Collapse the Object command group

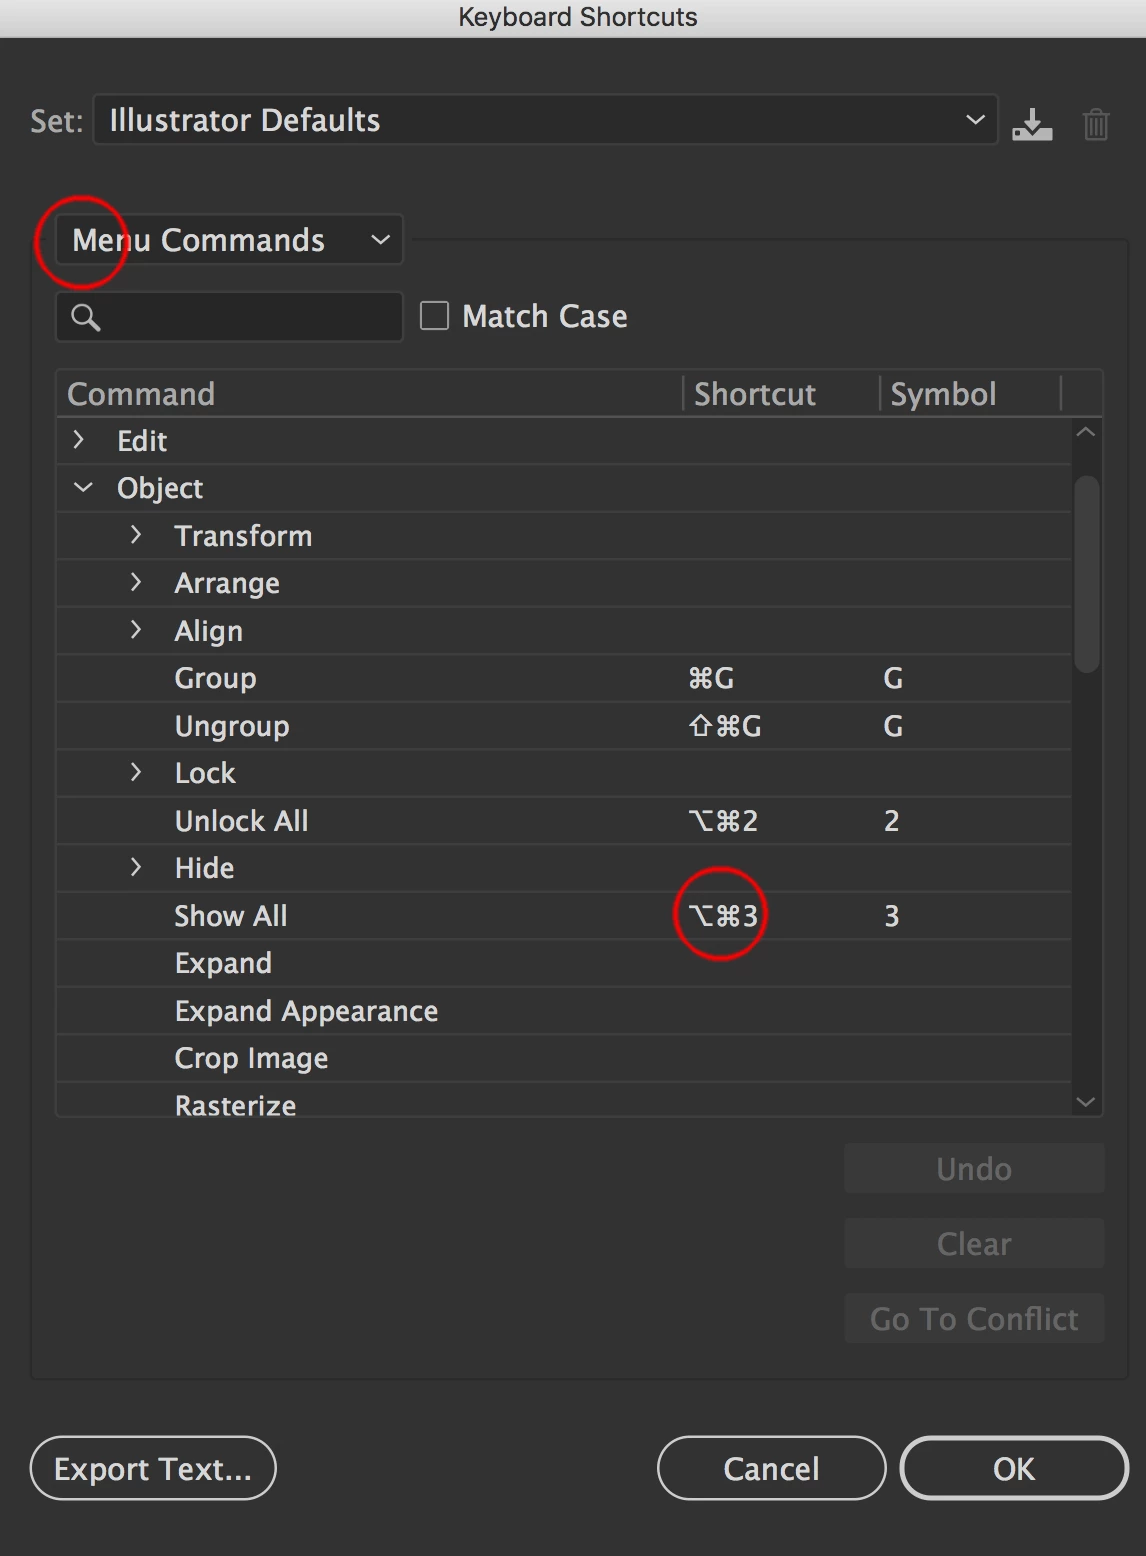point(83,487)
